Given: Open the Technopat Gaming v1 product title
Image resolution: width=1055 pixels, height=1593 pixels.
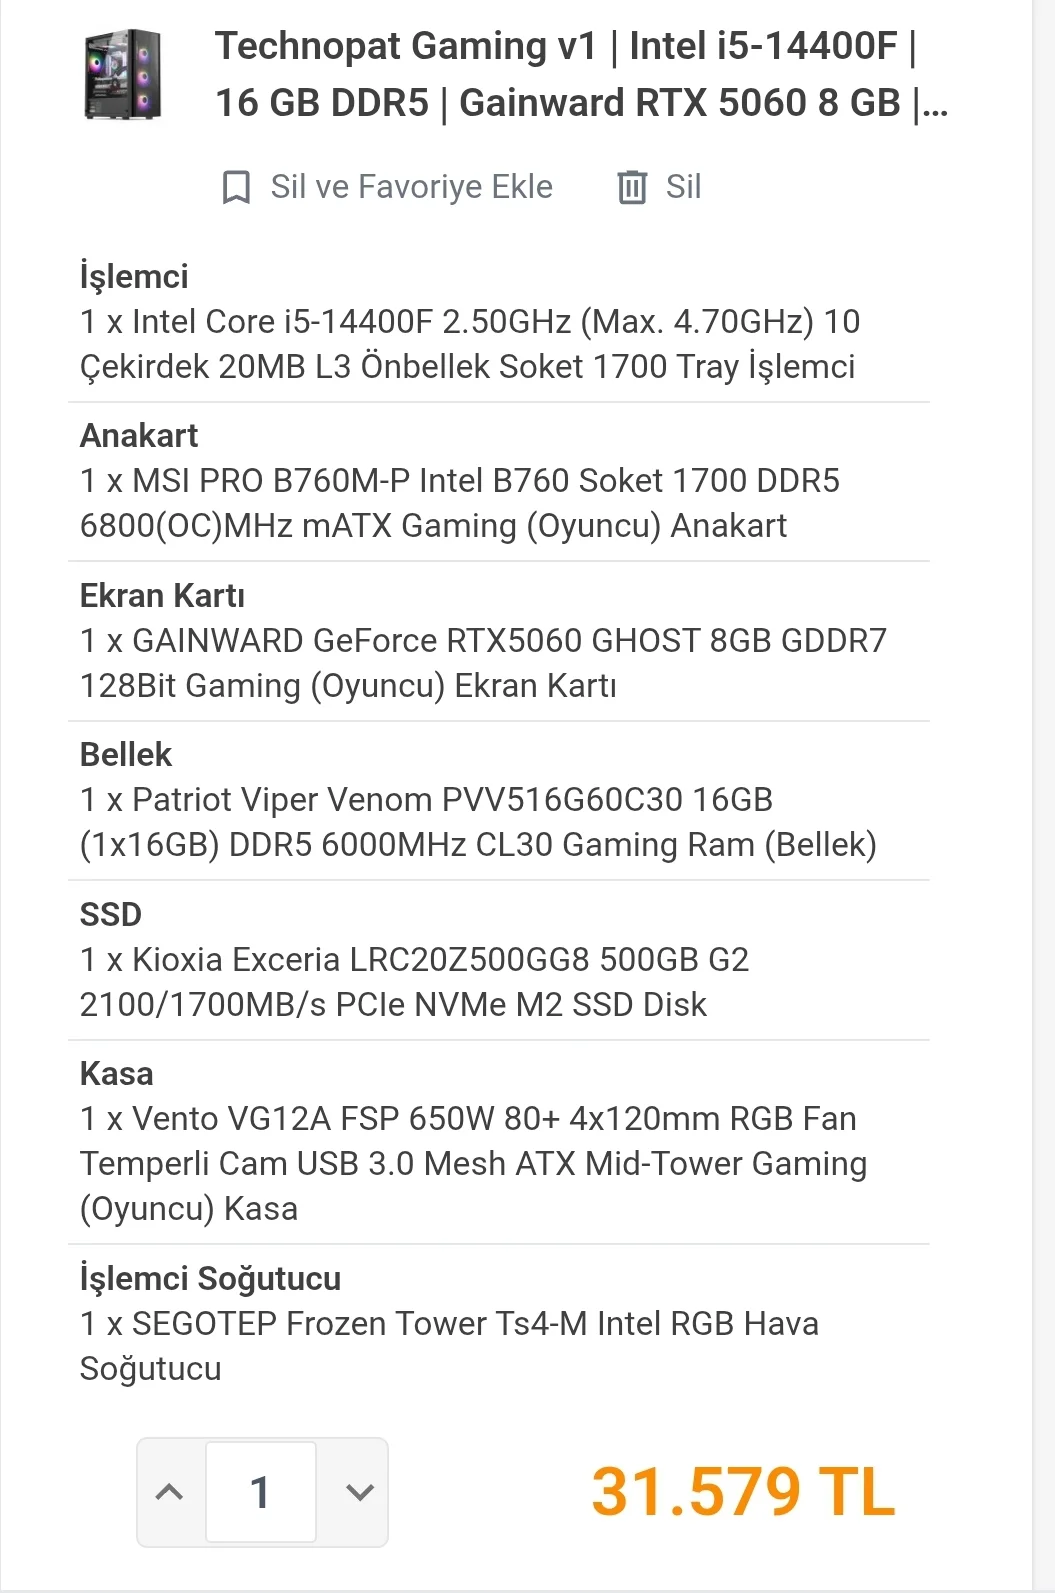Looking at the screenshot, I should [581, 75].
